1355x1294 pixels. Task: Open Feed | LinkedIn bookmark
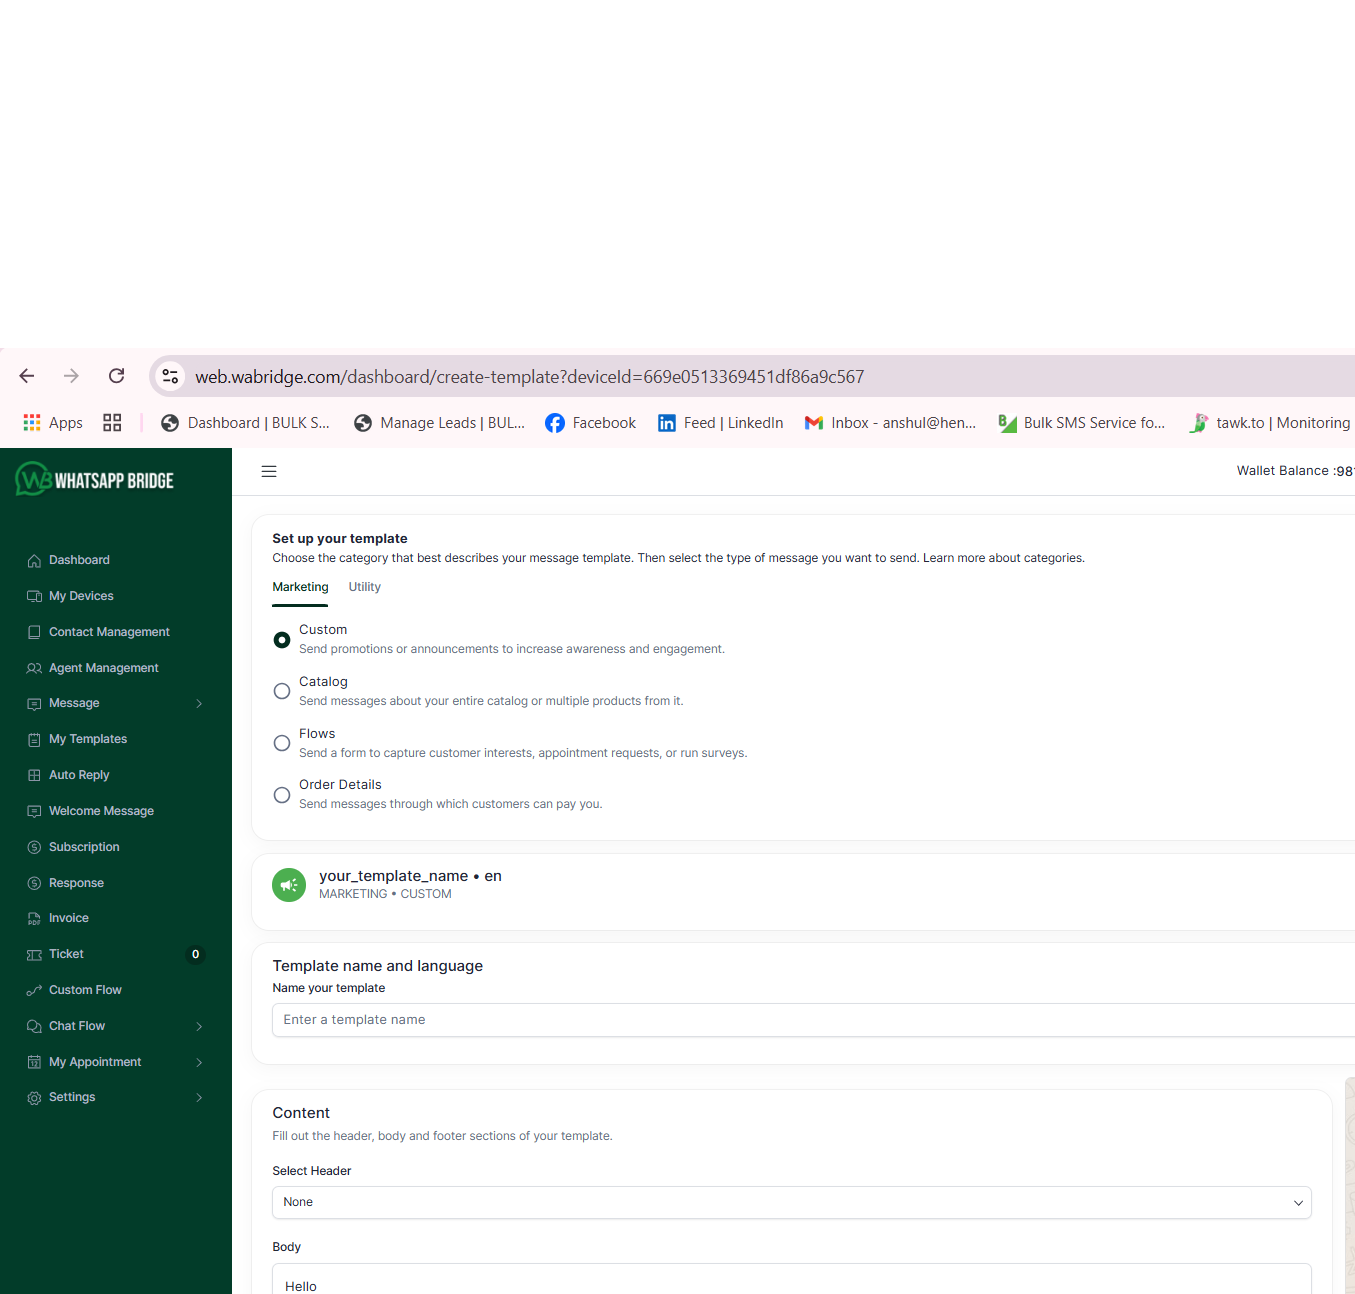tap(720, 423)
